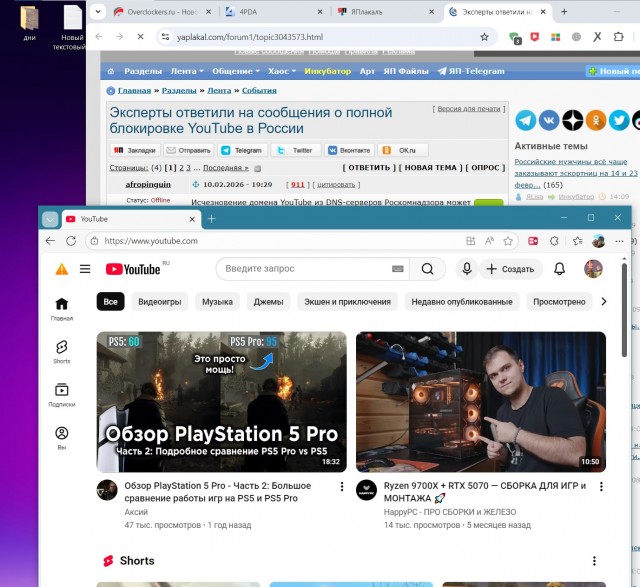This screenshot has height=587, width=640.
Task: Open Edge extensions puzzle icon
Action: [554, 241]
